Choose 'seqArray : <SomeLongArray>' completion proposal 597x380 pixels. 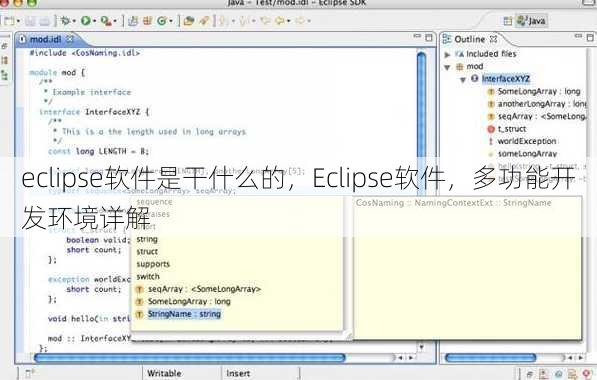[204, 289]
